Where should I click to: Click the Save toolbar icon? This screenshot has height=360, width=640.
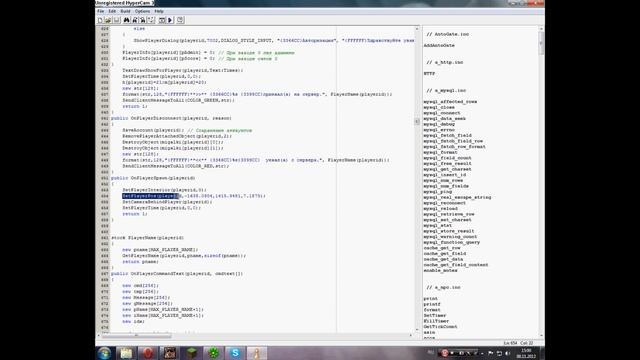click(117, 20)
